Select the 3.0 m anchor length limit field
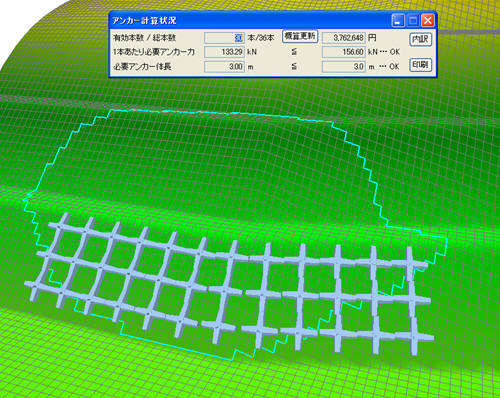The image size is (500, 398). coord(344,66)
